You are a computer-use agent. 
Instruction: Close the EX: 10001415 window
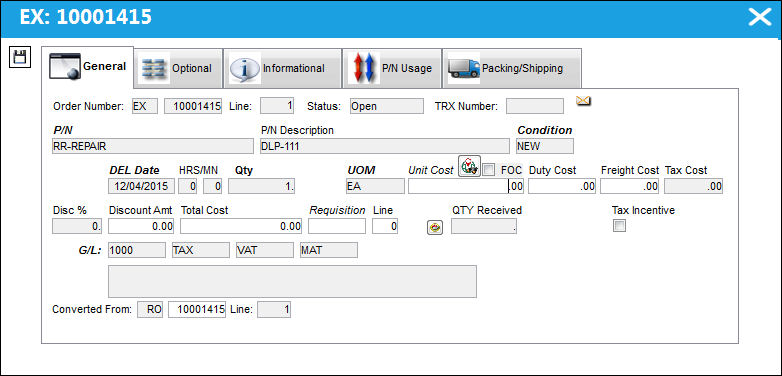coord(760,17)
